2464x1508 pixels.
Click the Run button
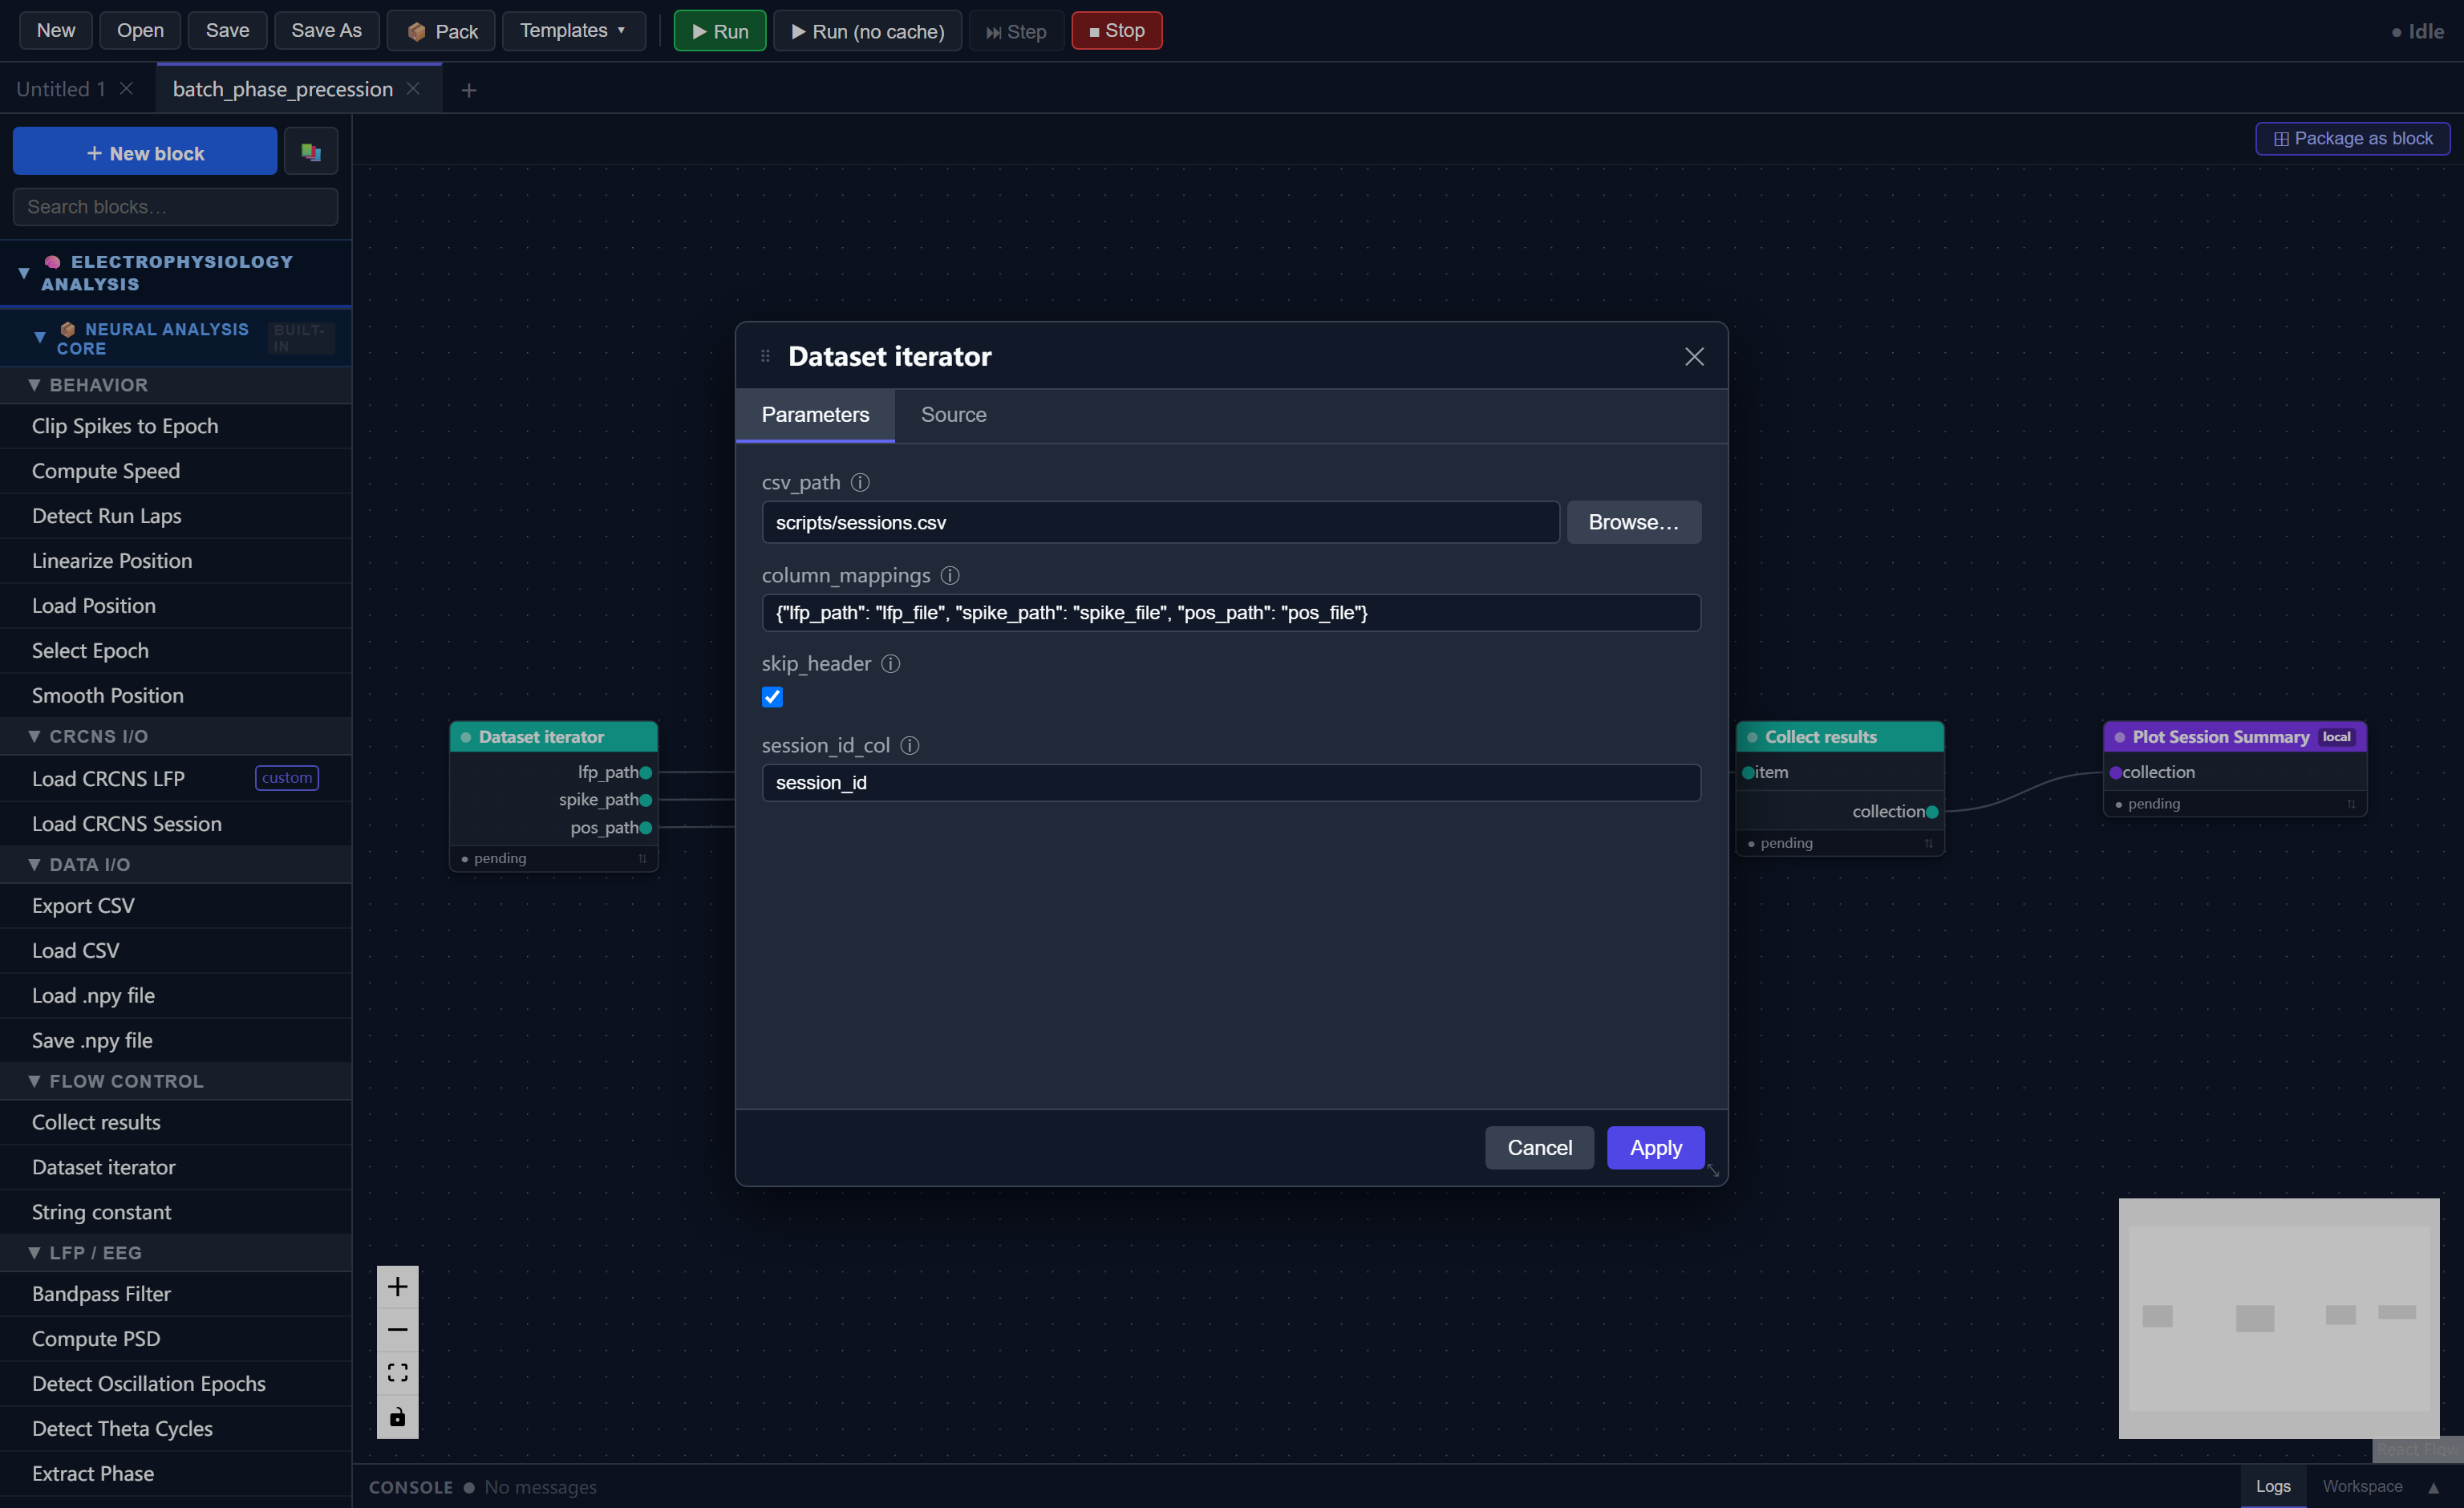720,31
